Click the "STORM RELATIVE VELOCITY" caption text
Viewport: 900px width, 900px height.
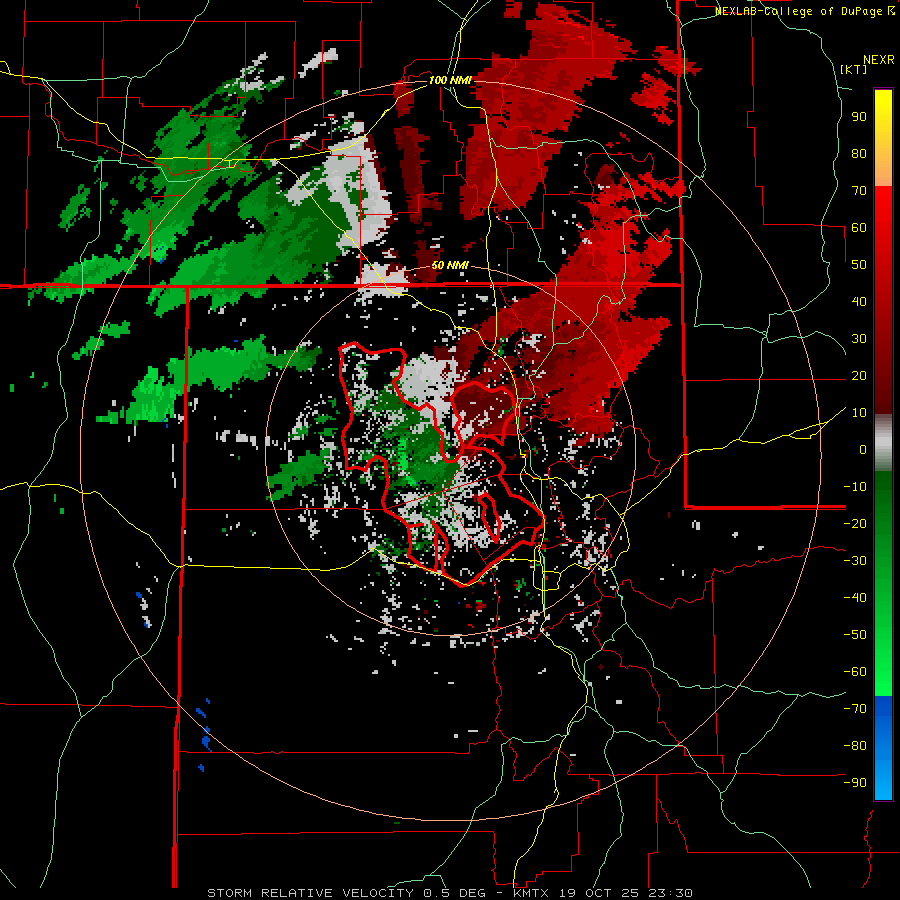310,893
